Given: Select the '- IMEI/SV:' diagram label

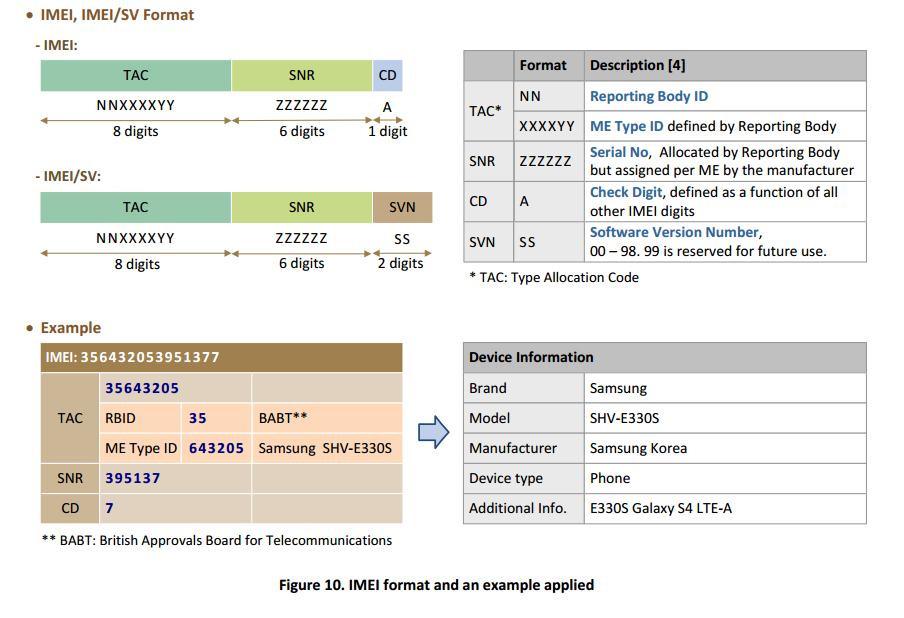Looking at the screenshot, I should click(68, 176).
